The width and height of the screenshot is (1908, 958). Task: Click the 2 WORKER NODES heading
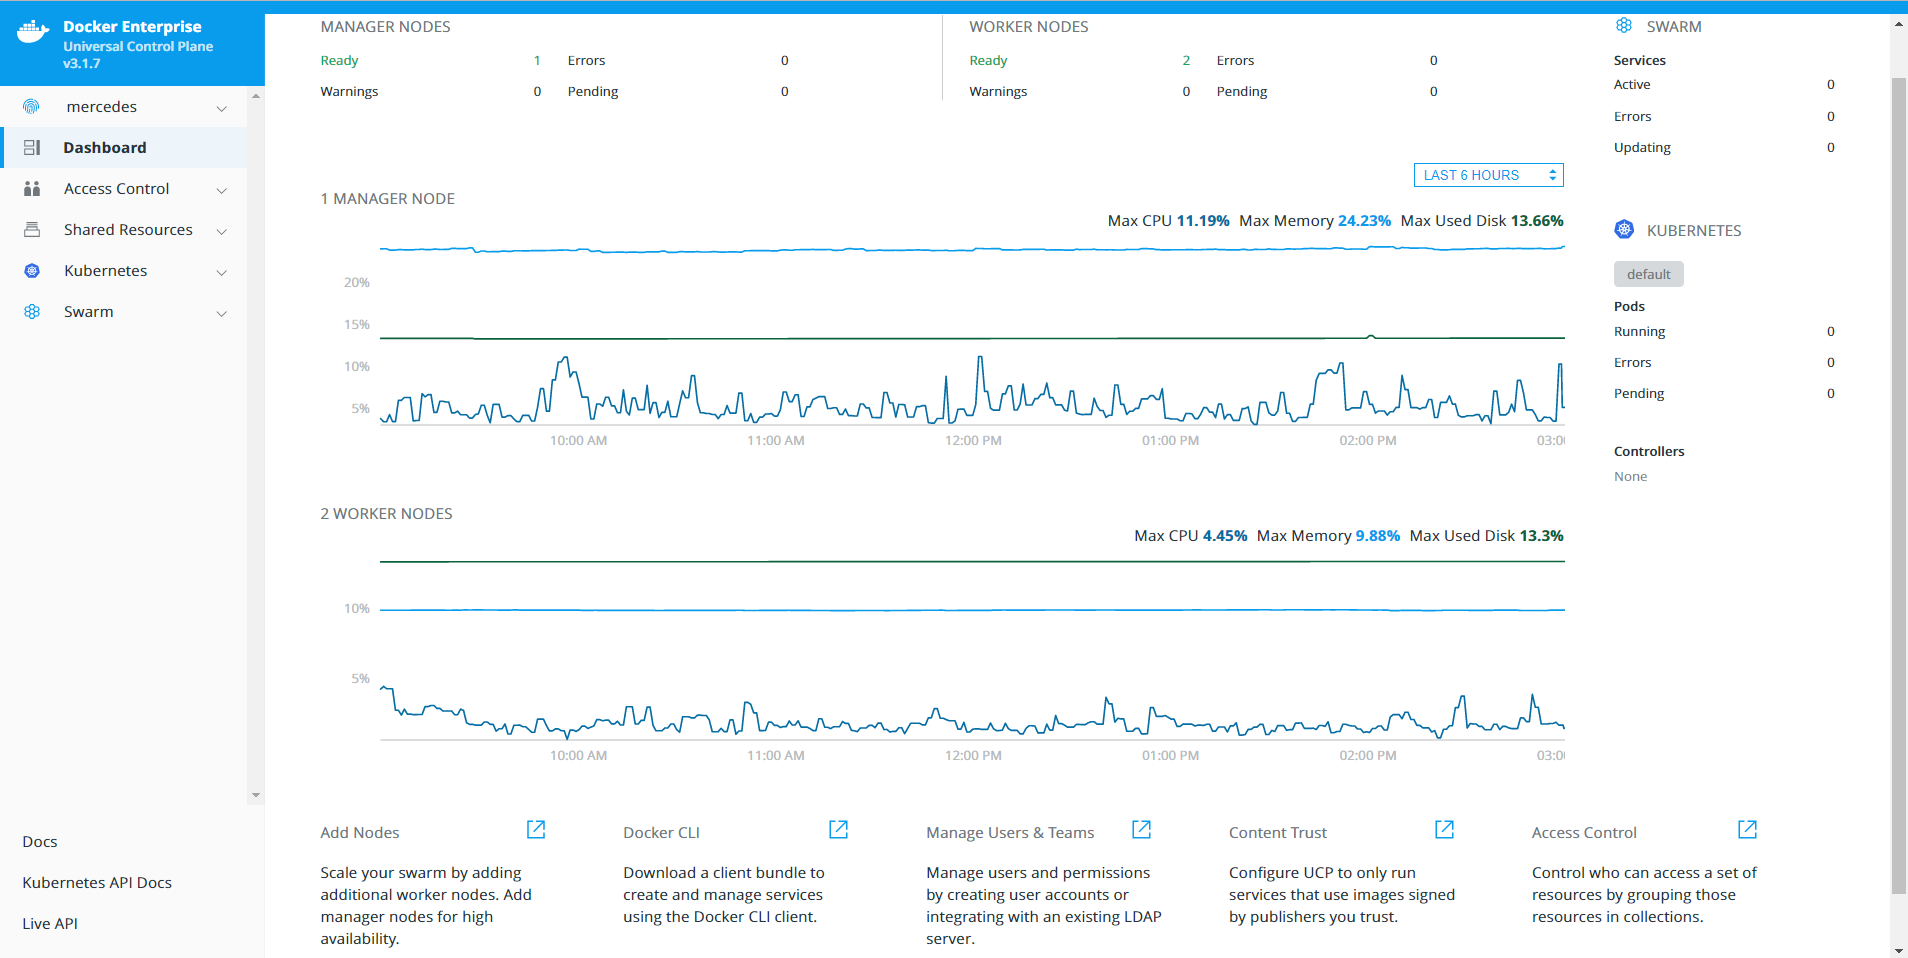386,514
